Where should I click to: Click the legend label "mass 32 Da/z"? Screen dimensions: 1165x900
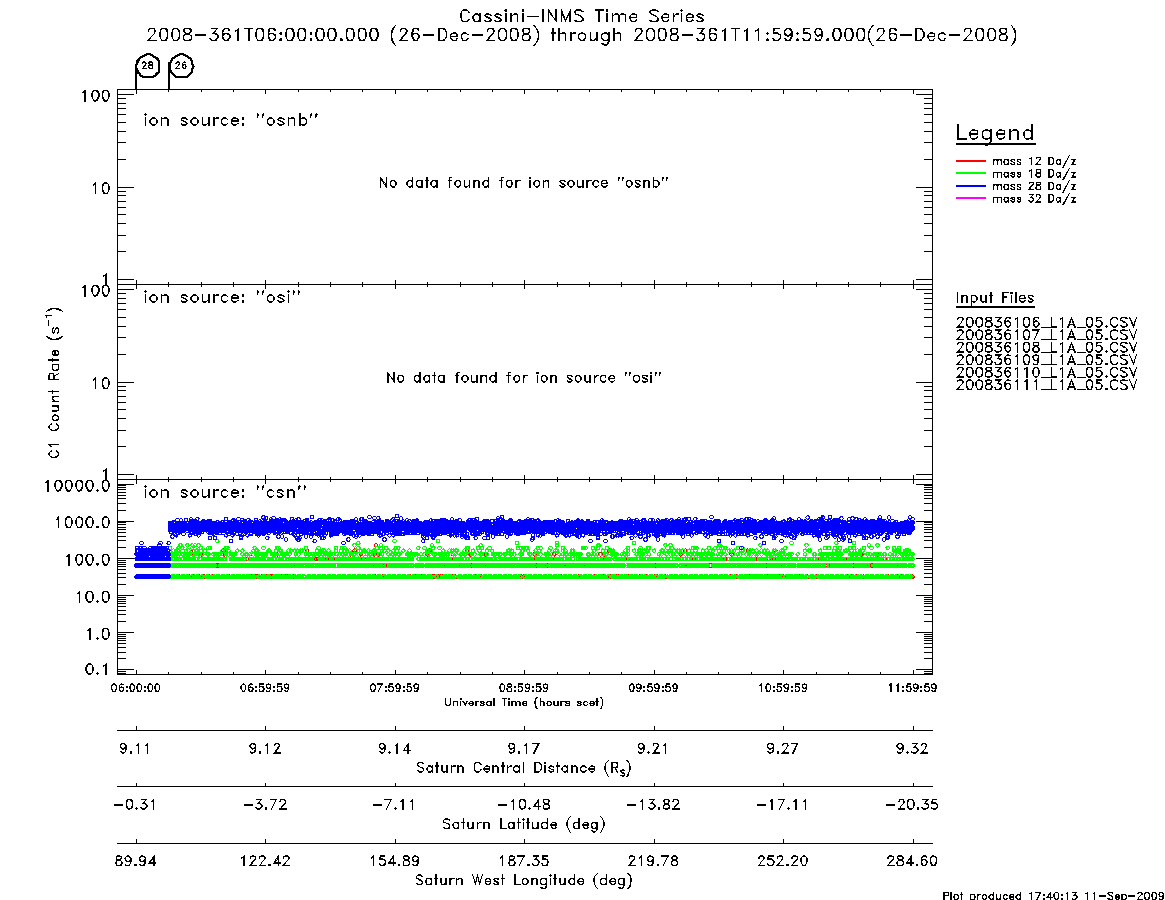point(1034,199)
